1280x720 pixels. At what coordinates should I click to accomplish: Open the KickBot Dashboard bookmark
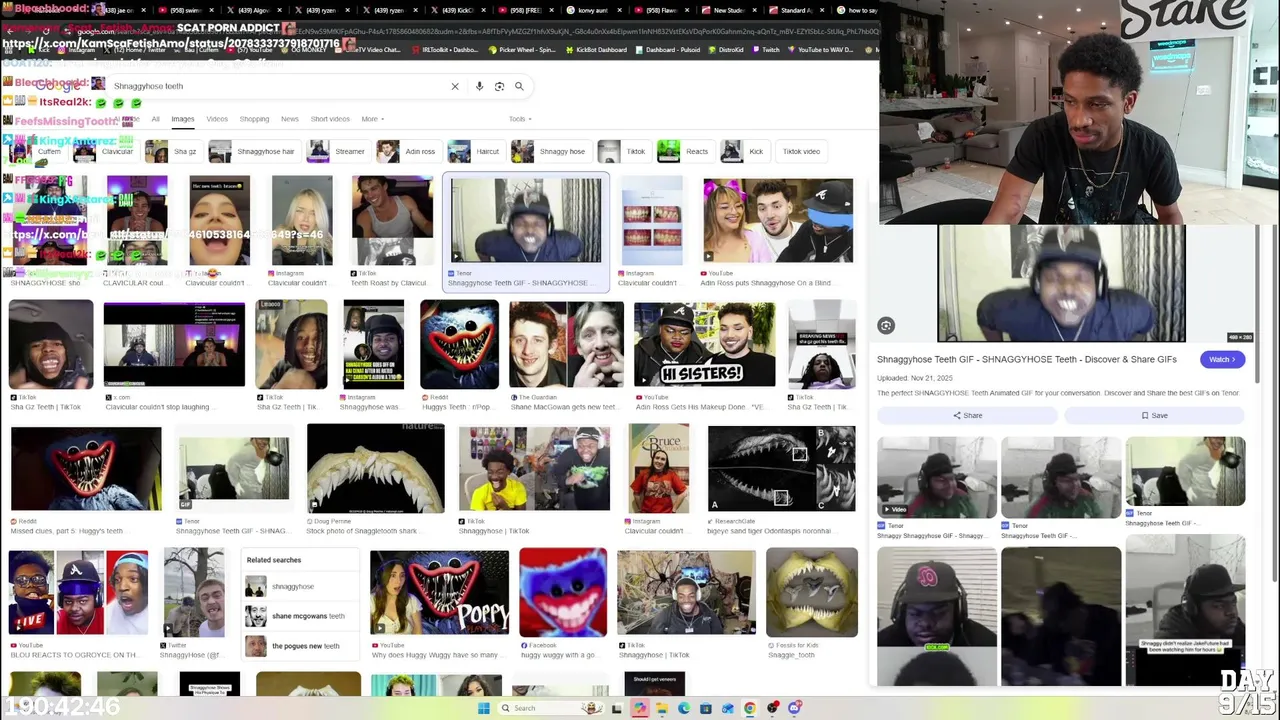599,49
